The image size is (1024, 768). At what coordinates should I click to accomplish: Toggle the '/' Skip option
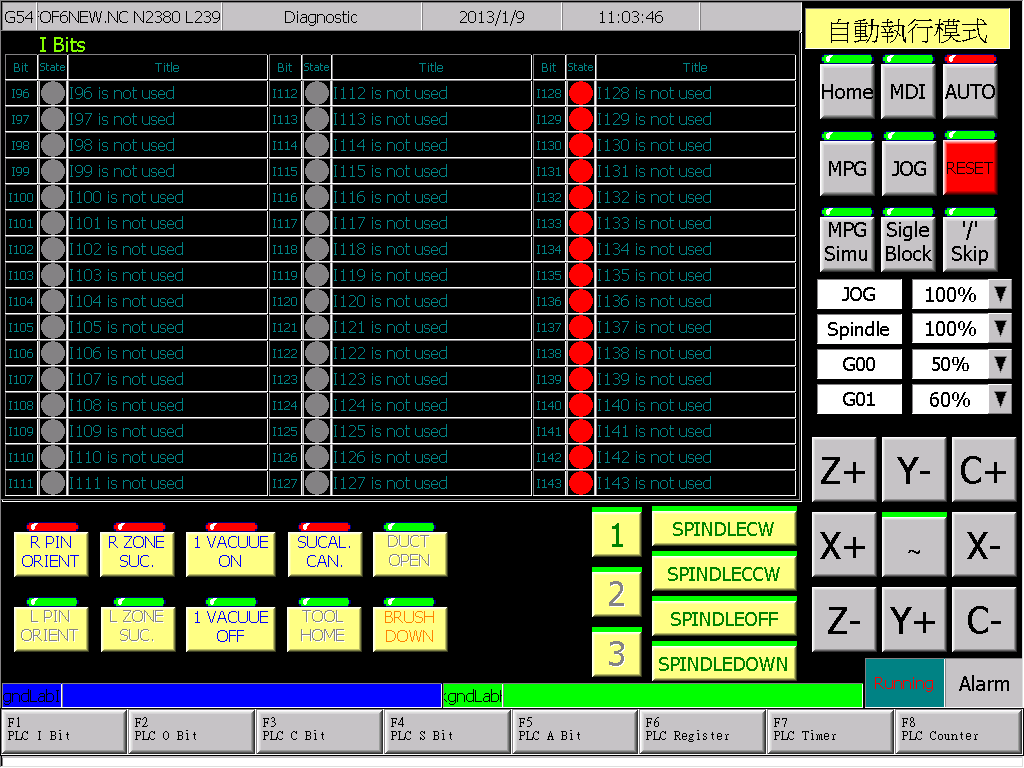click(970, 240)
